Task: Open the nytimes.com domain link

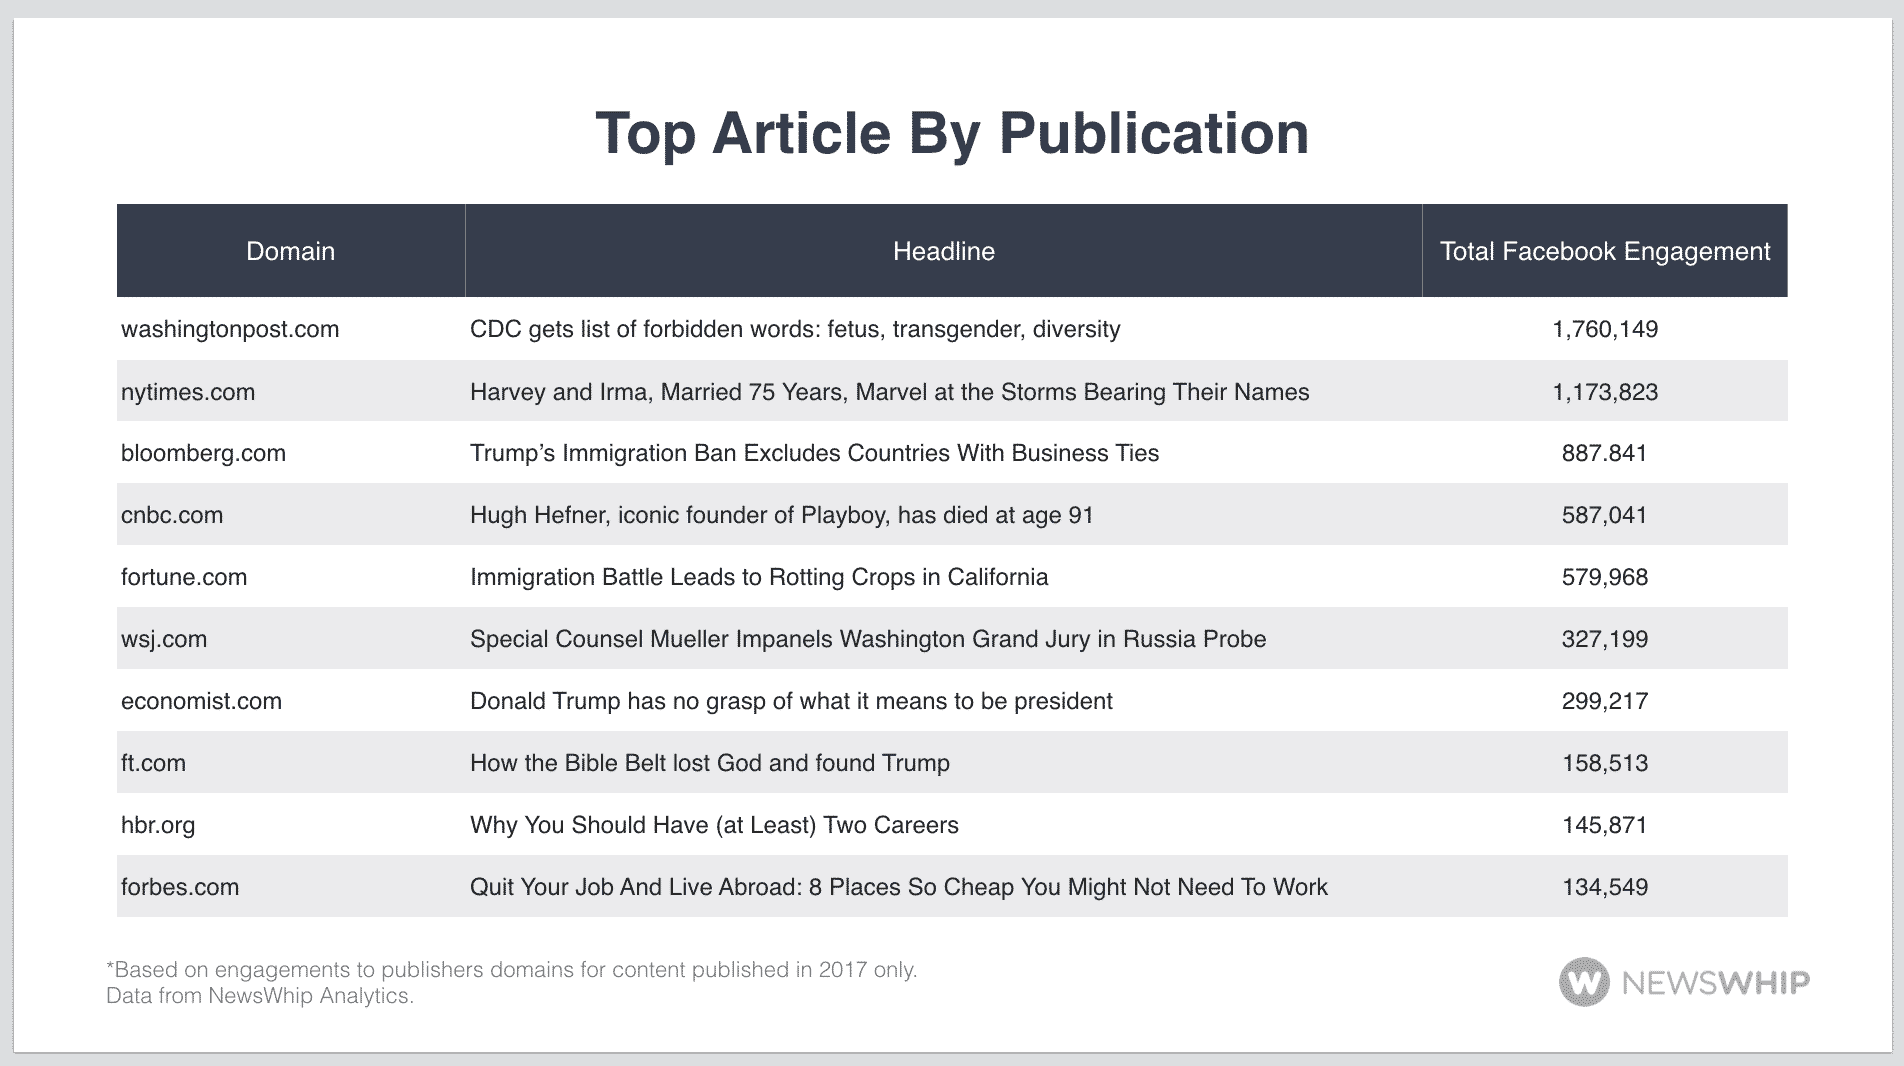Action: [x=187, y=392]
